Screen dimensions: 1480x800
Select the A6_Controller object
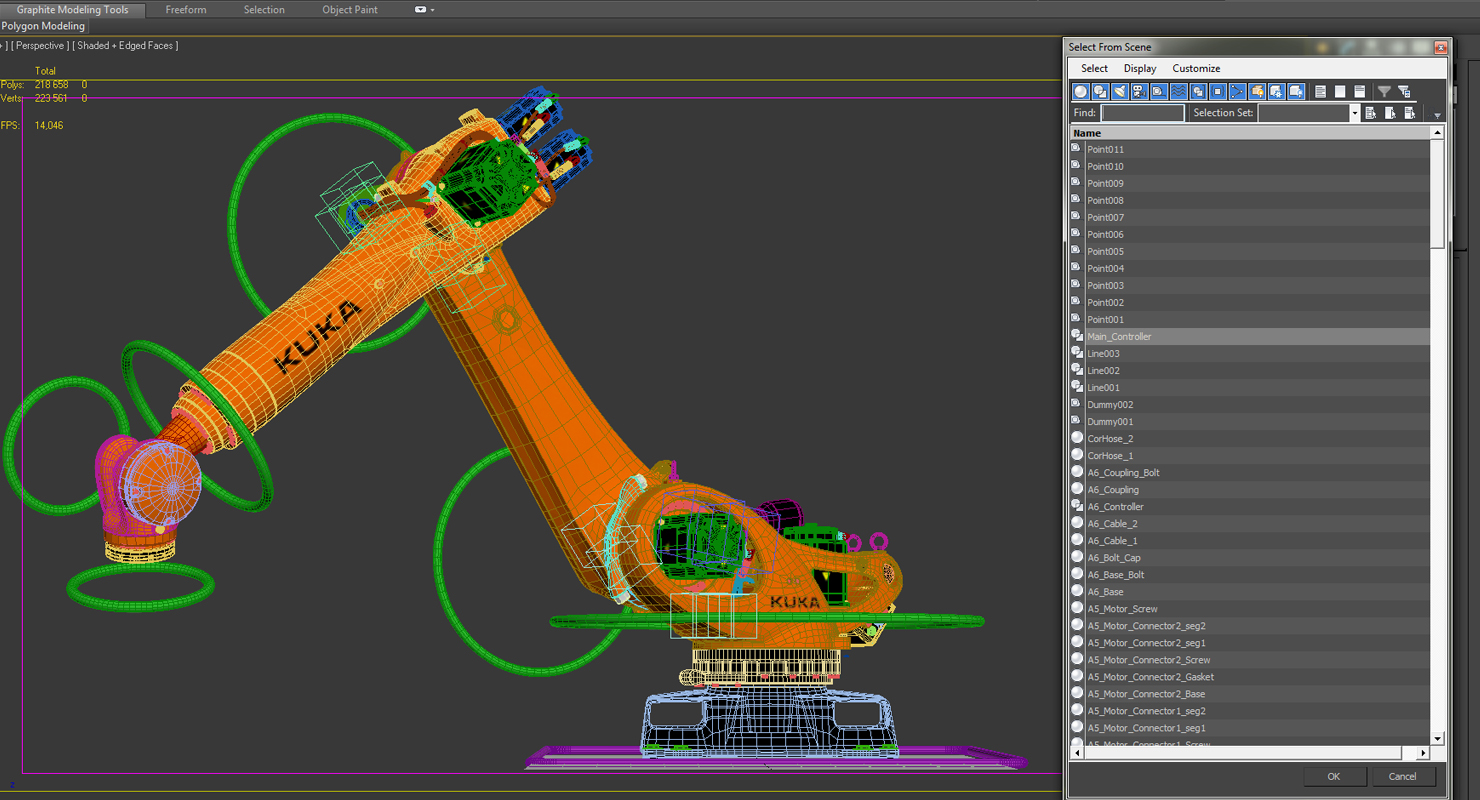pos(1249,507)
